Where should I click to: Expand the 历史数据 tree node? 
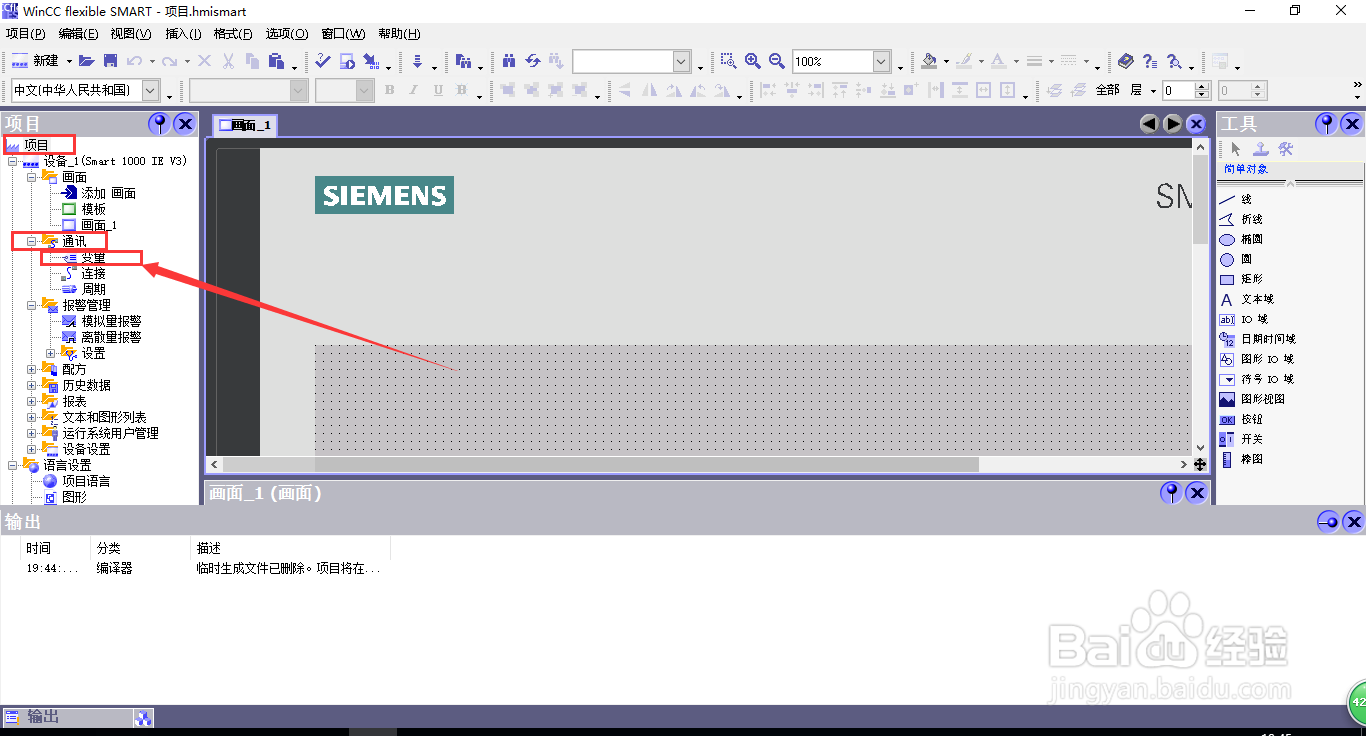[32, 385]
